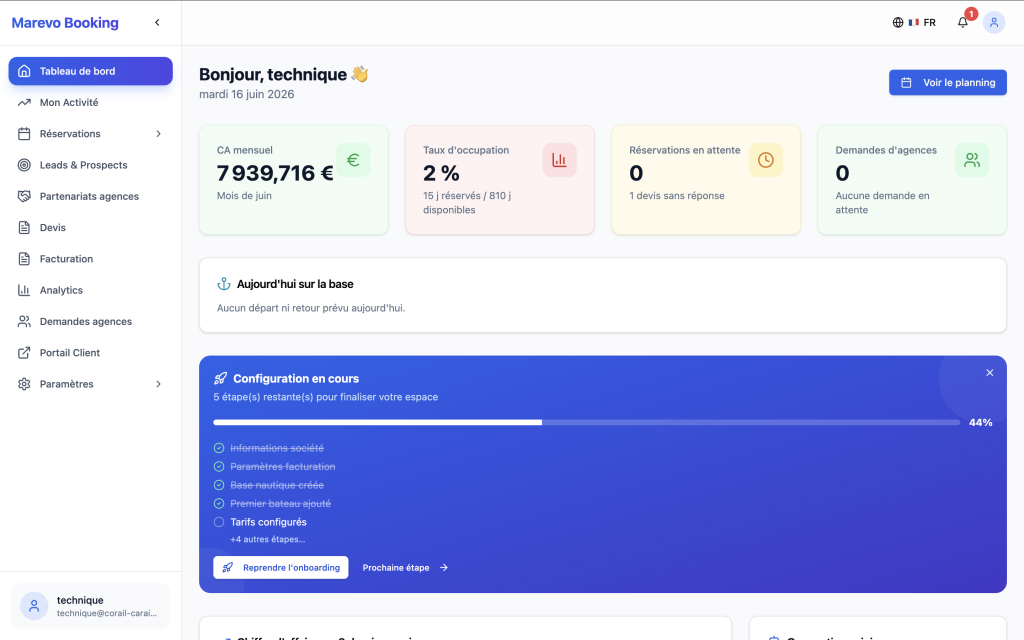
Task: Click Reprendre l'onboarding button
Action: click(281, 568)
